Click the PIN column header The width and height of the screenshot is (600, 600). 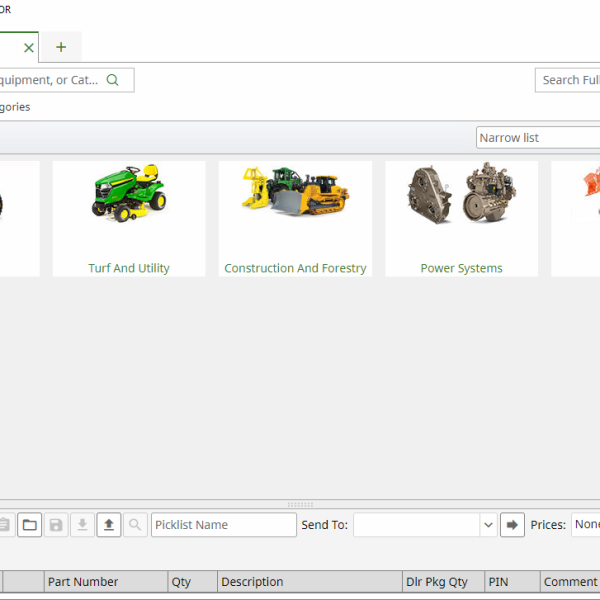pyautogui.click(x=512, y=582)
